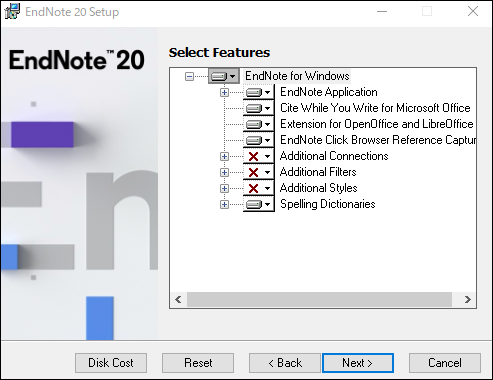
Task: Click the Disk Cost button
Action: 111,363
